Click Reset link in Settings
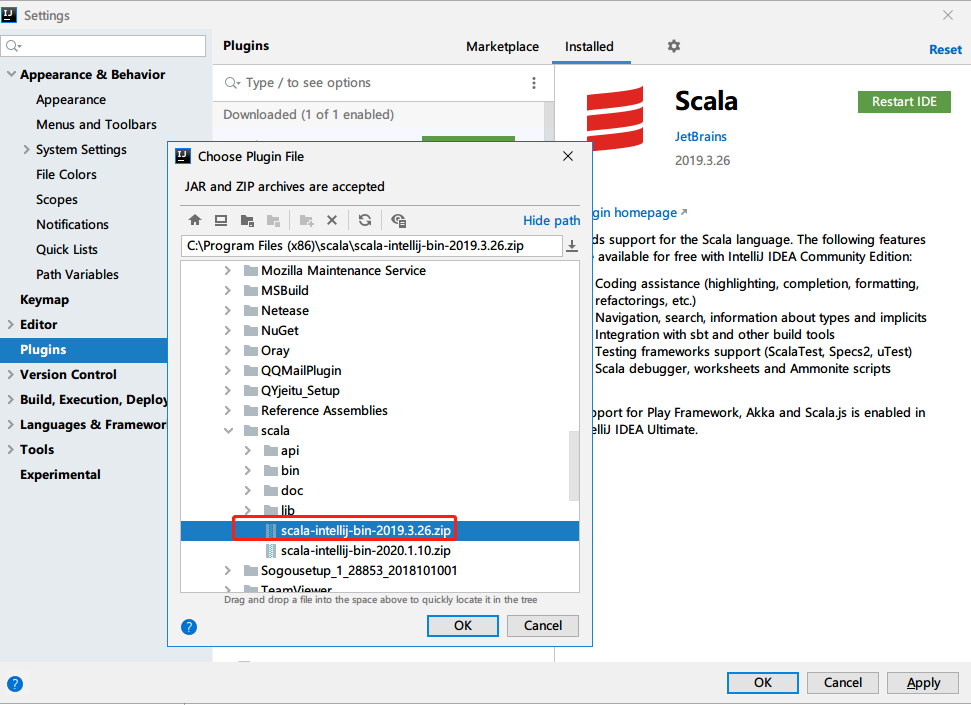Image resolution: width=971 pixels, height=705 pixels. (x=945, y=50)
